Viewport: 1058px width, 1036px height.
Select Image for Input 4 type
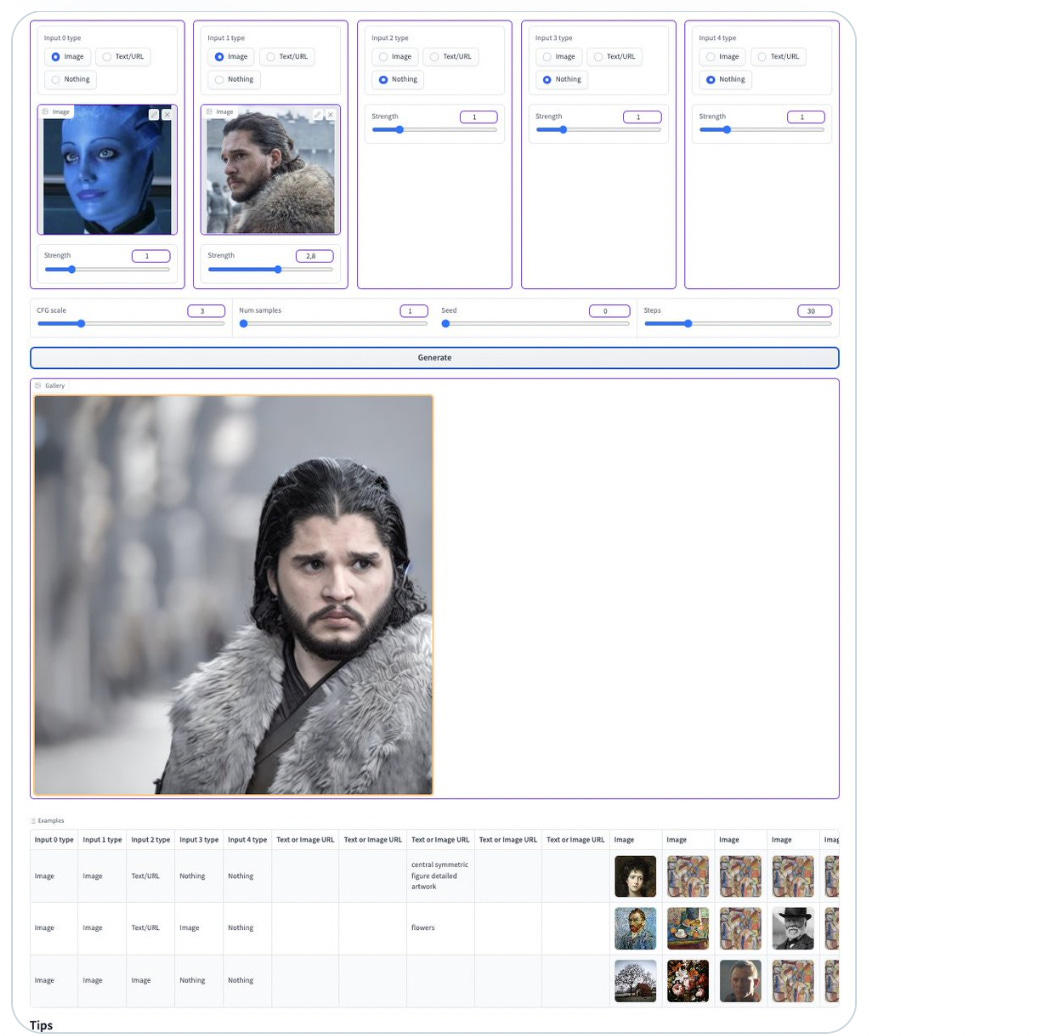click(x=722, y=57)
